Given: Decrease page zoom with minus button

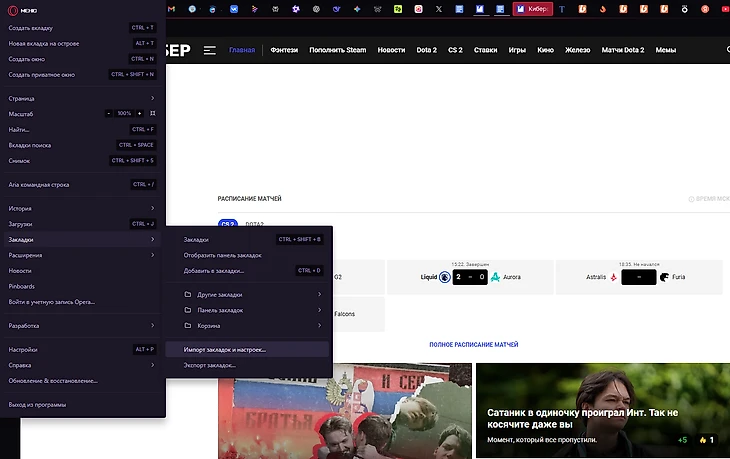Looking at the screenshot, I should [x=109, y=113].
